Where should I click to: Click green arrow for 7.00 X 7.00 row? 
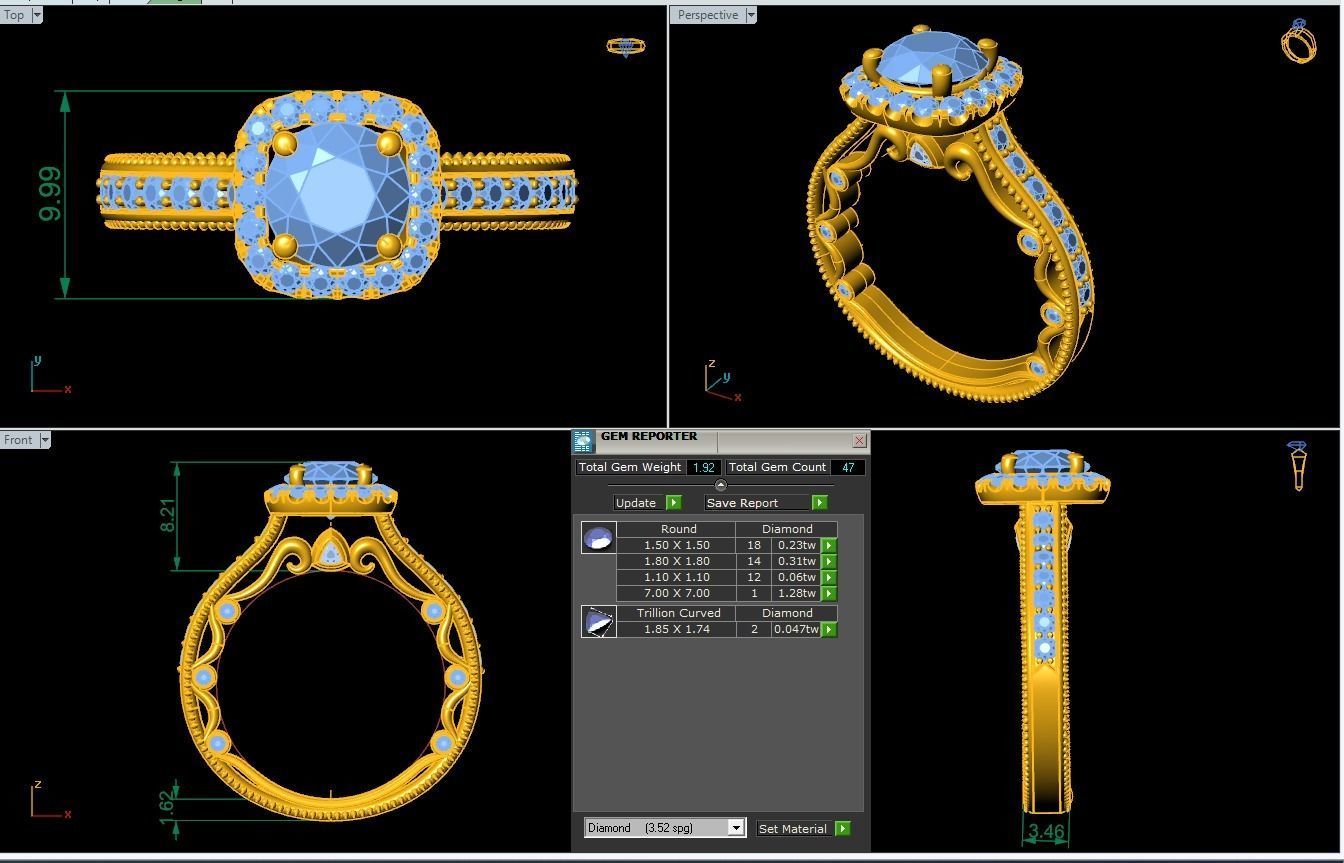pyautogui.click(x=829, y=593)
